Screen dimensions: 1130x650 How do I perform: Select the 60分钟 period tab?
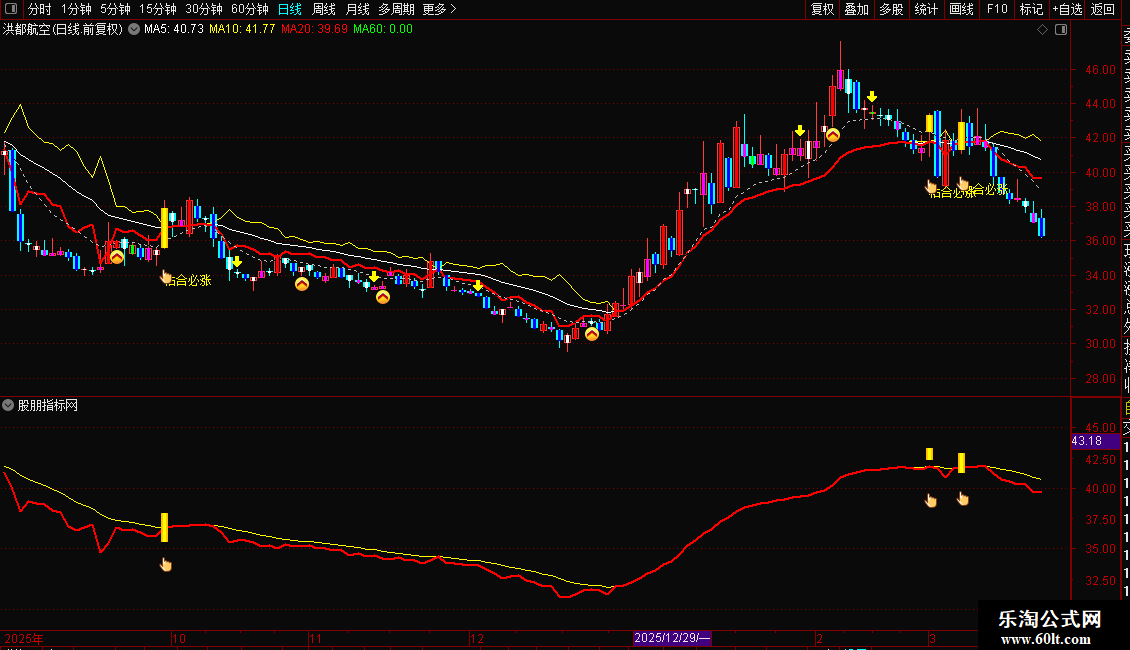point(250,9)
